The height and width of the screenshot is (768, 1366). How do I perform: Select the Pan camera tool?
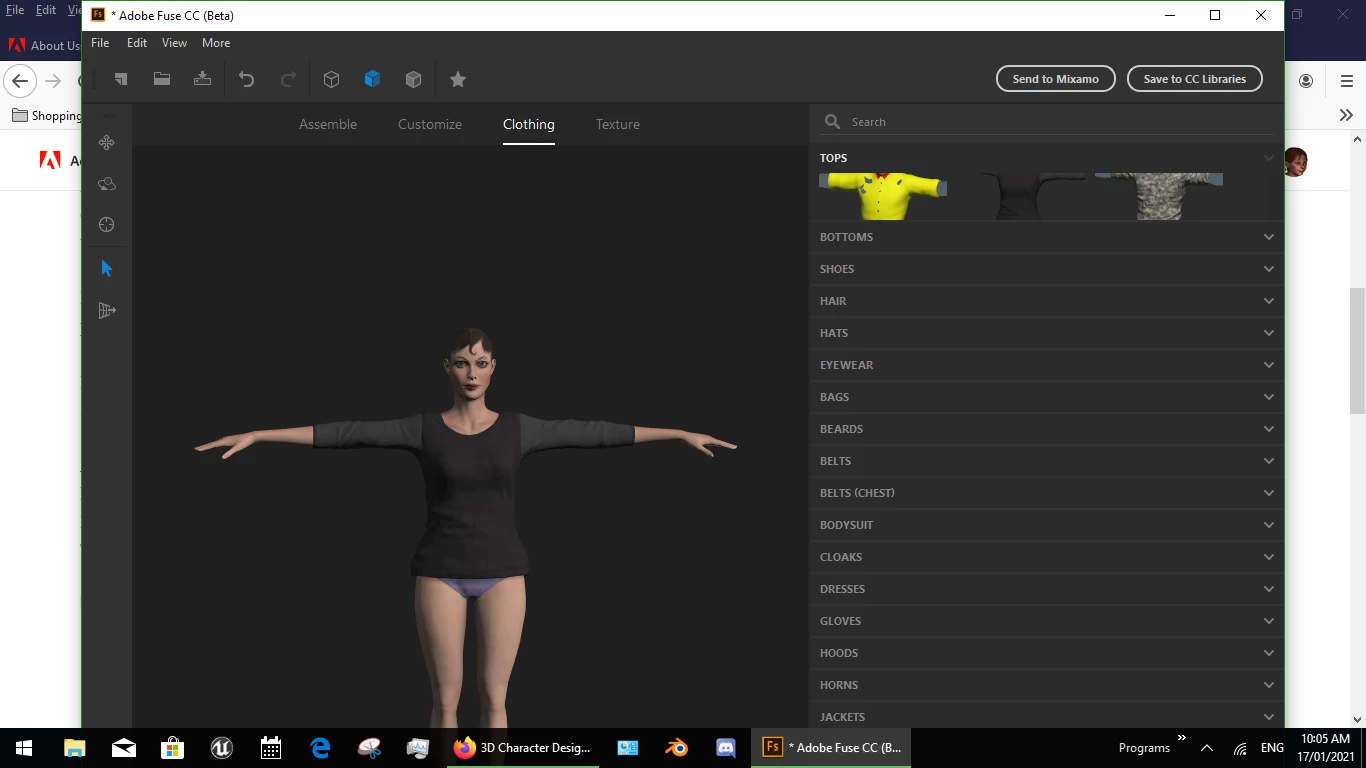click(x=107, y=143)
